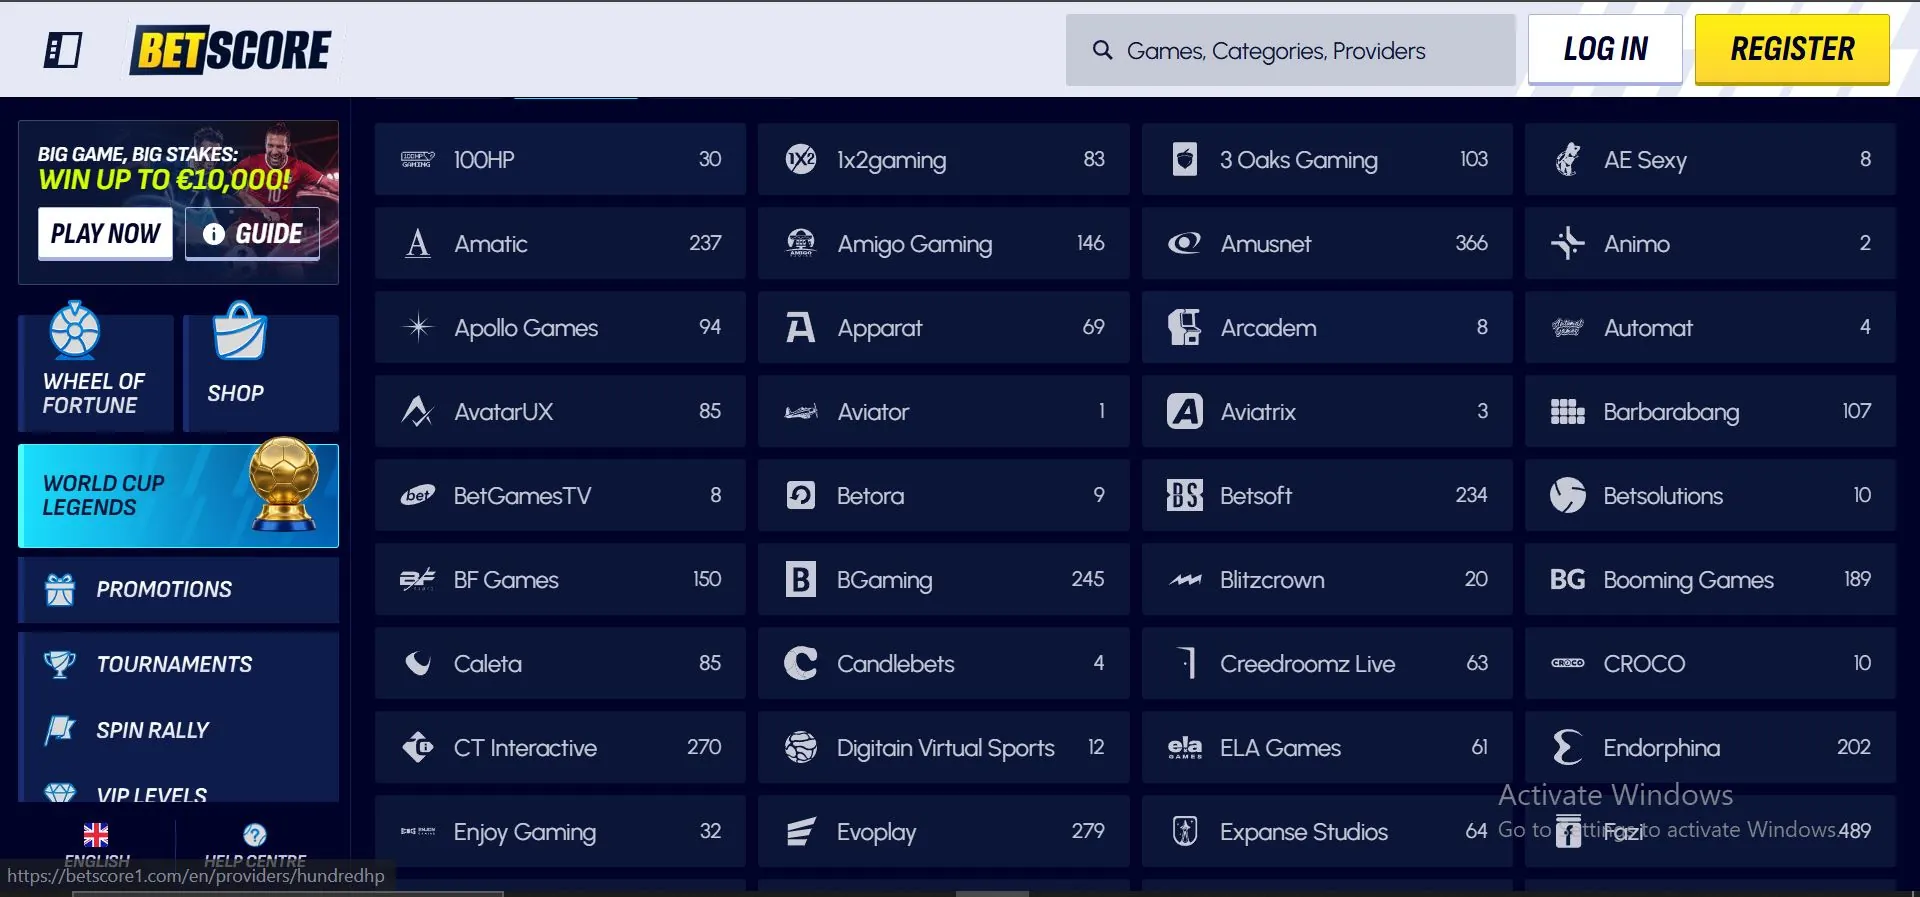Click the LOG IN button
This screenshot has height=897, width=1920.
point(1605,49)
